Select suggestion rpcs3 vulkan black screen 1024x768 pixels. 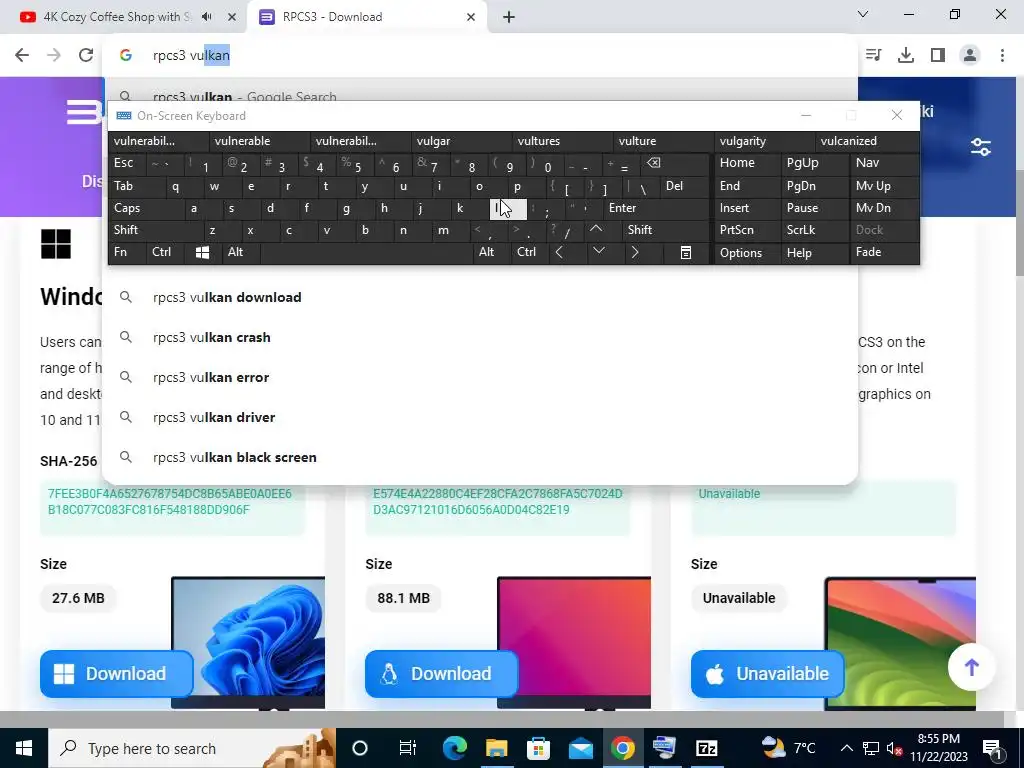[x=480, y=457]
